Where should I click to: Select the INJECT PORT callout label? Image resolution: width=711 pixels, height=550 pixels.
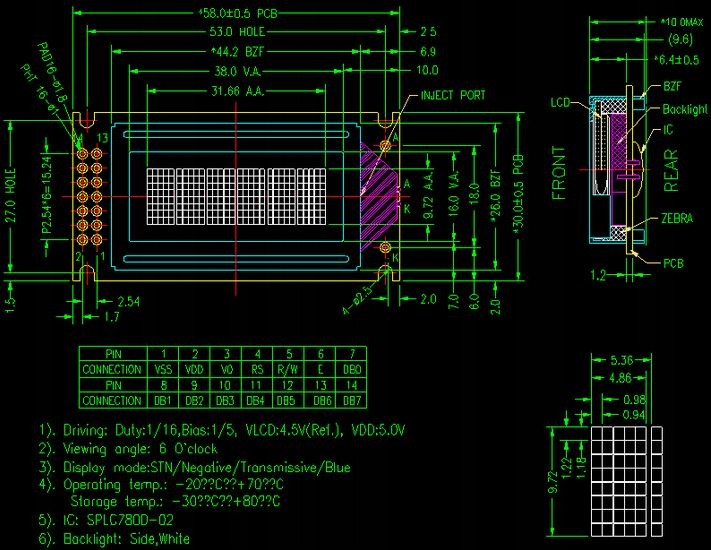(x=452, y=96)
